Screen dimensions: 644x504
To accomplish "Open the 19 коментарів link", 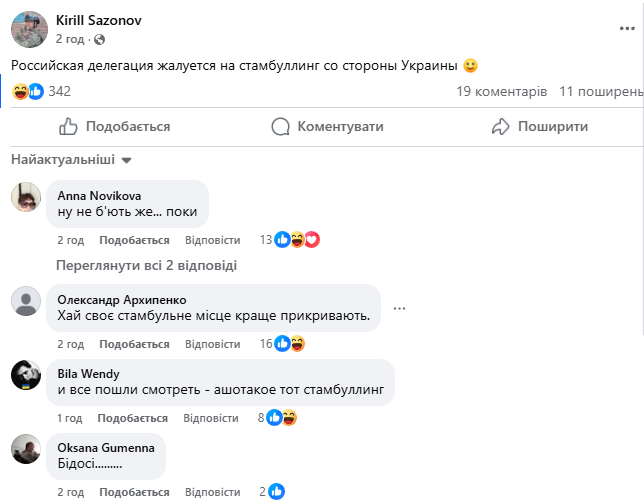I will pyautogui.click(x=501, y=91).
